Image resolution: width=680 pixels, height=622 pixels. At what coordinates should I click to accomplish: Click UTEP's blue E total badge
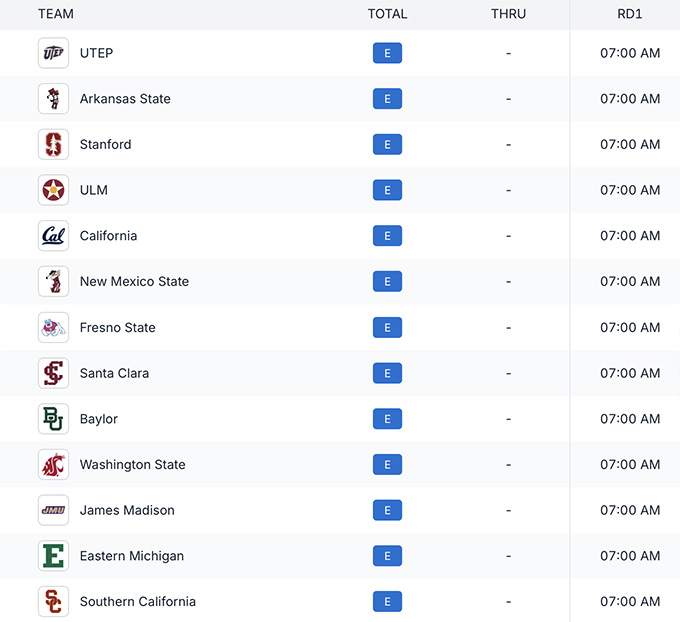[387, 53]
